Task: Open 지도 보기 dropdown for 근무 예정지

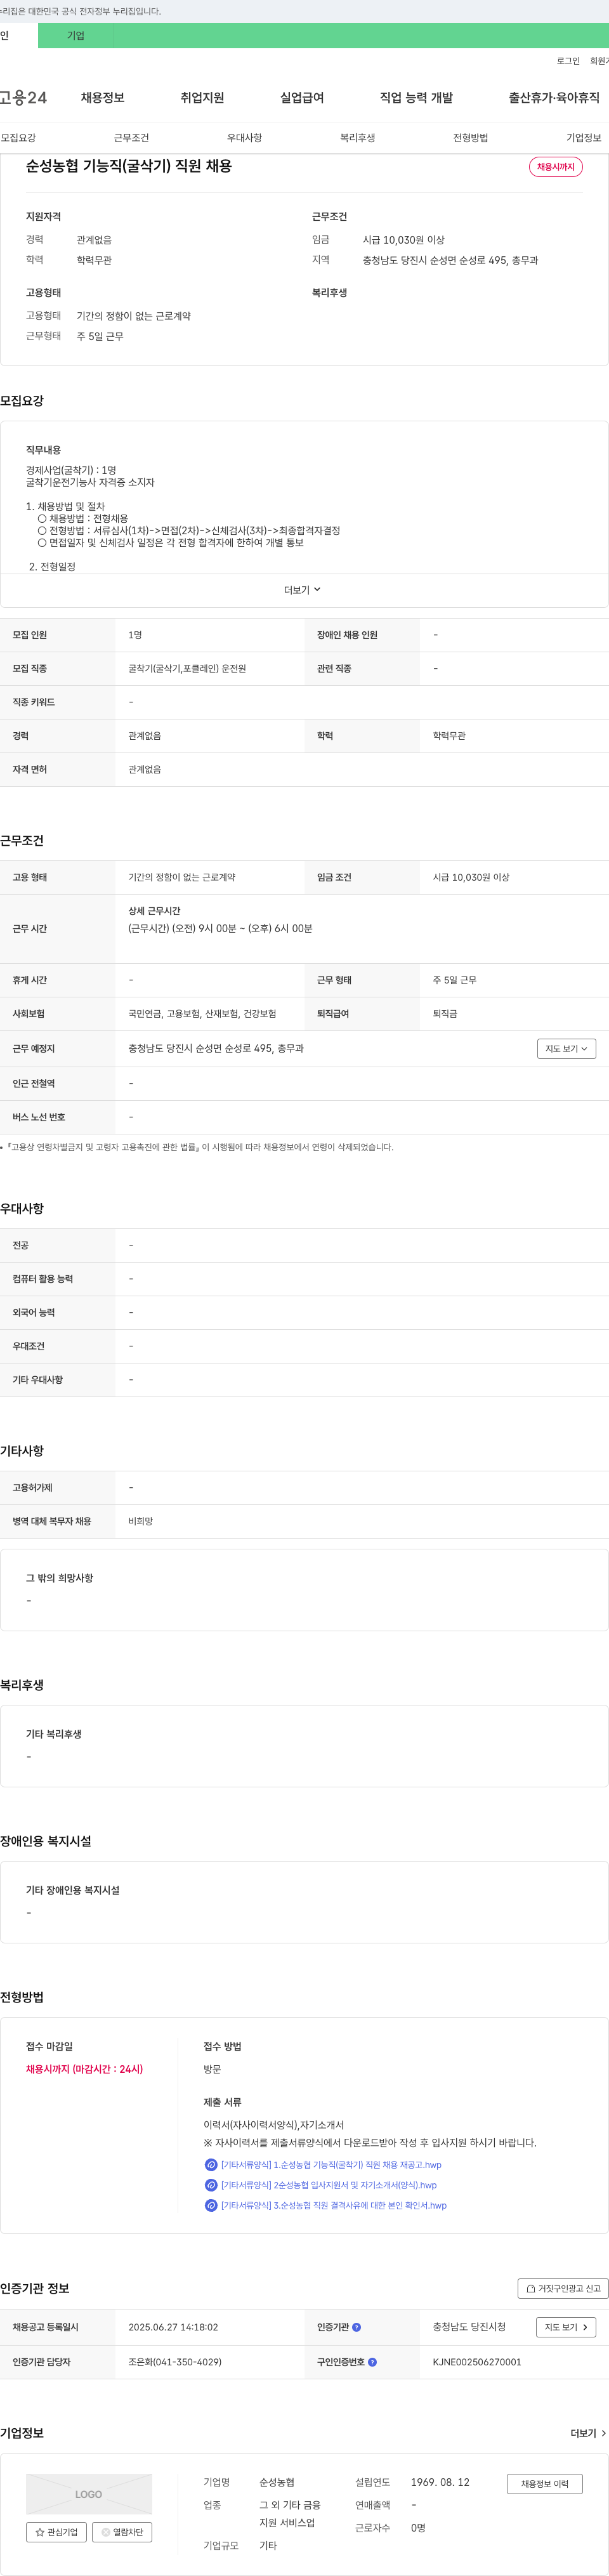Action: pyautogui.click(x=566, y=1049)
